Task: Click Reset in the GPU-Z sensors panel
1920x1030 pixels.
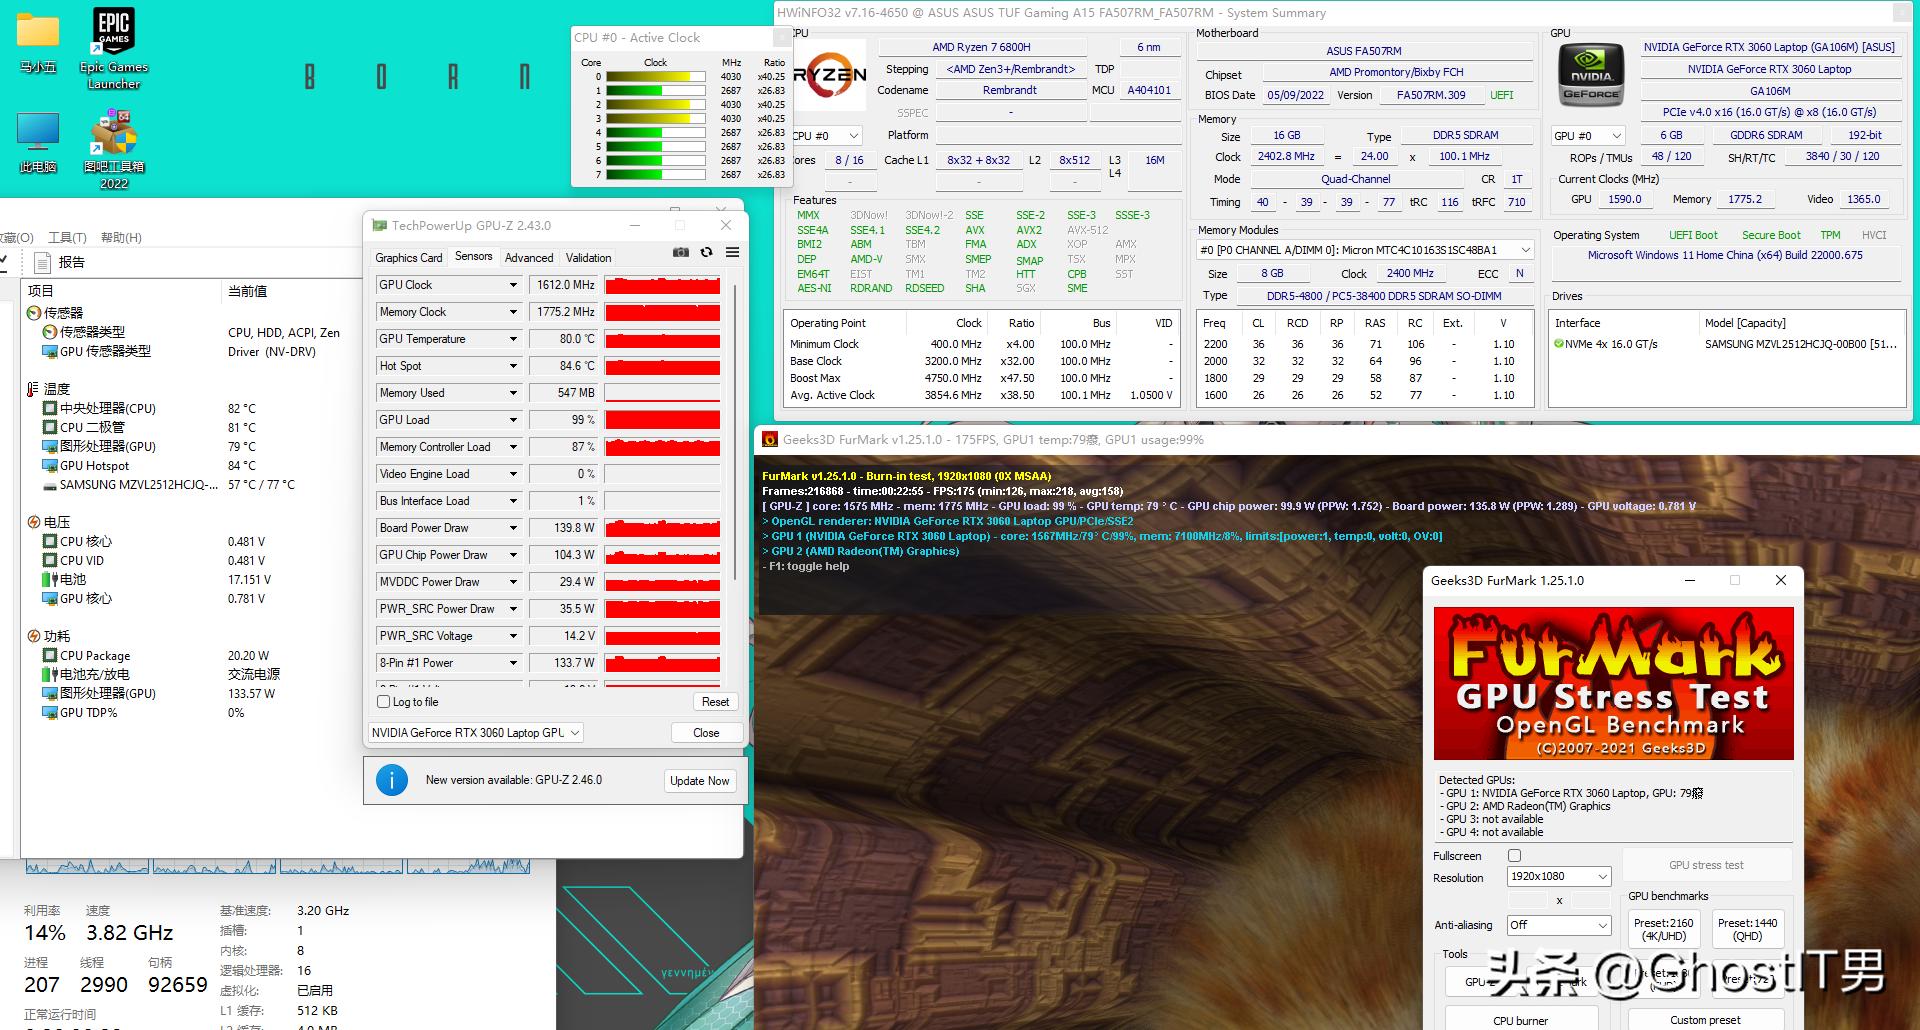Action: 715,702
